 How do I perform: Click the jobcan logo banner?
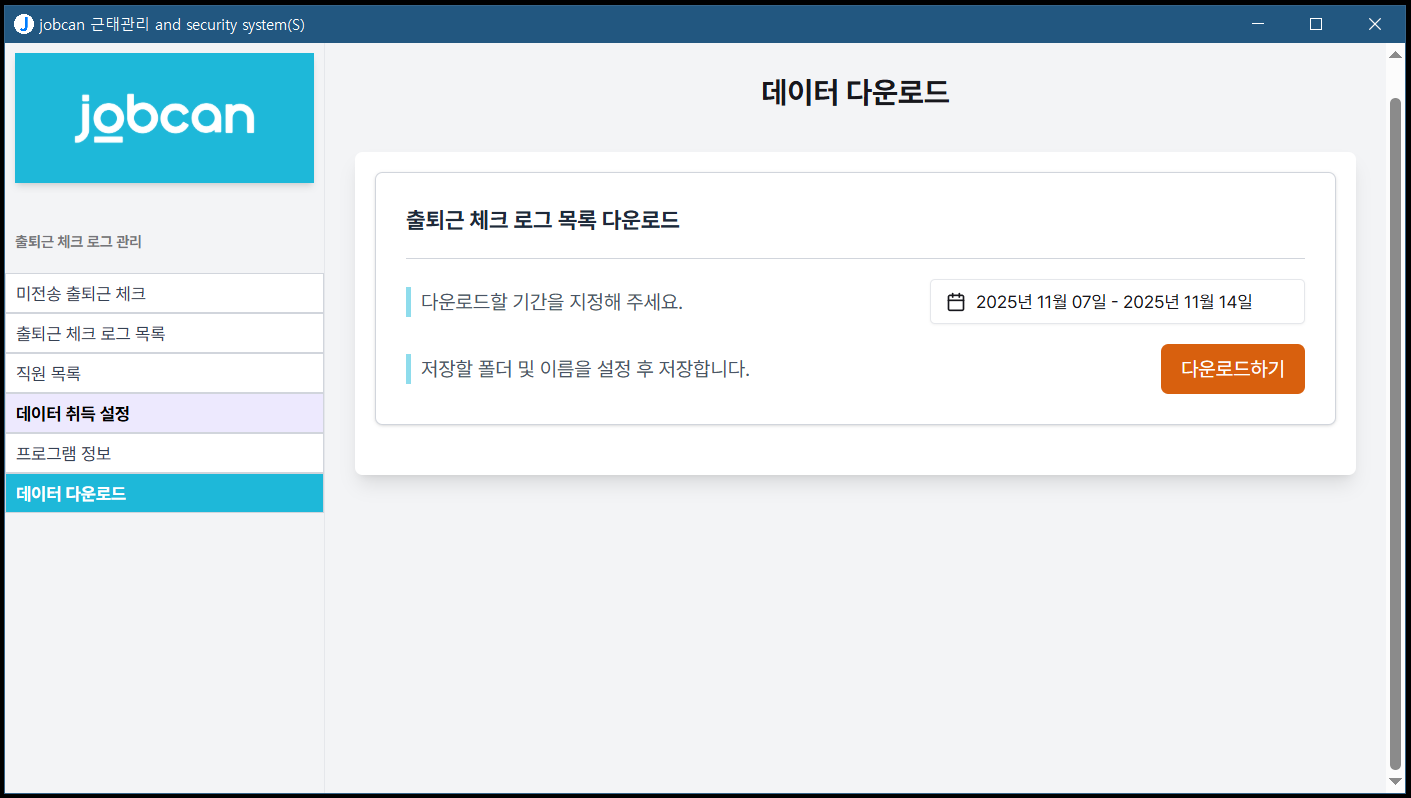click(x=164, y=118)
